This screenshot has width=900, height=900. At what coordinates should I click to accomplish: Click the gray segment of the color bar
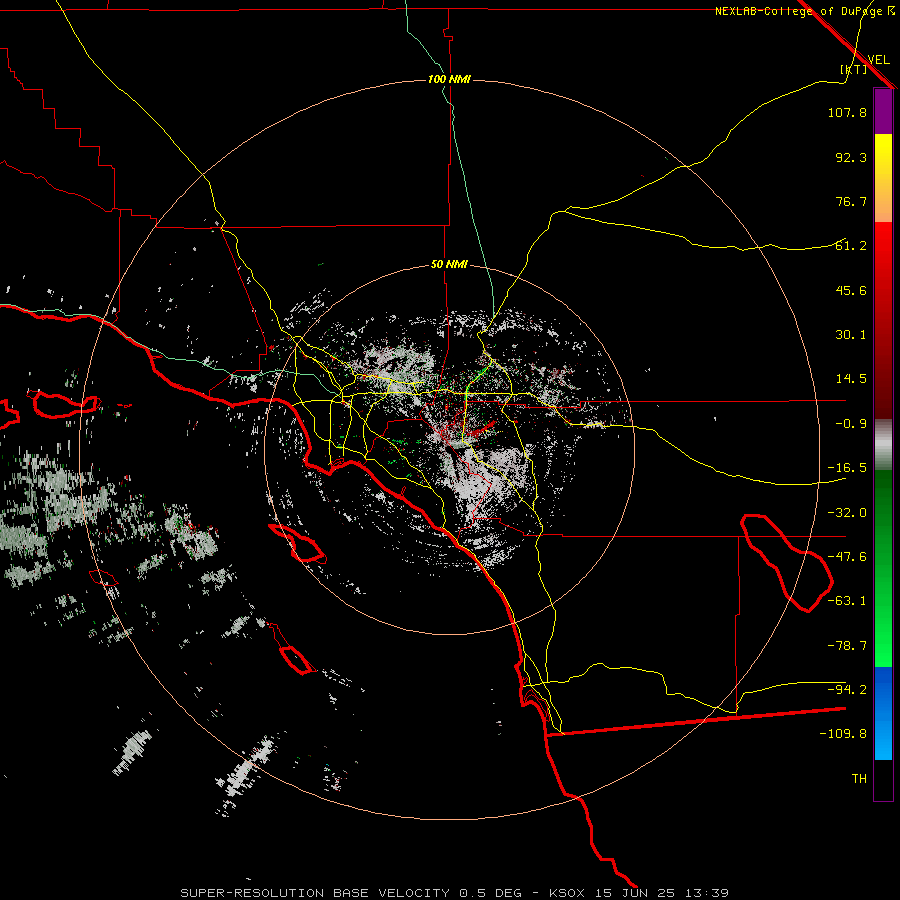(883, 444)
